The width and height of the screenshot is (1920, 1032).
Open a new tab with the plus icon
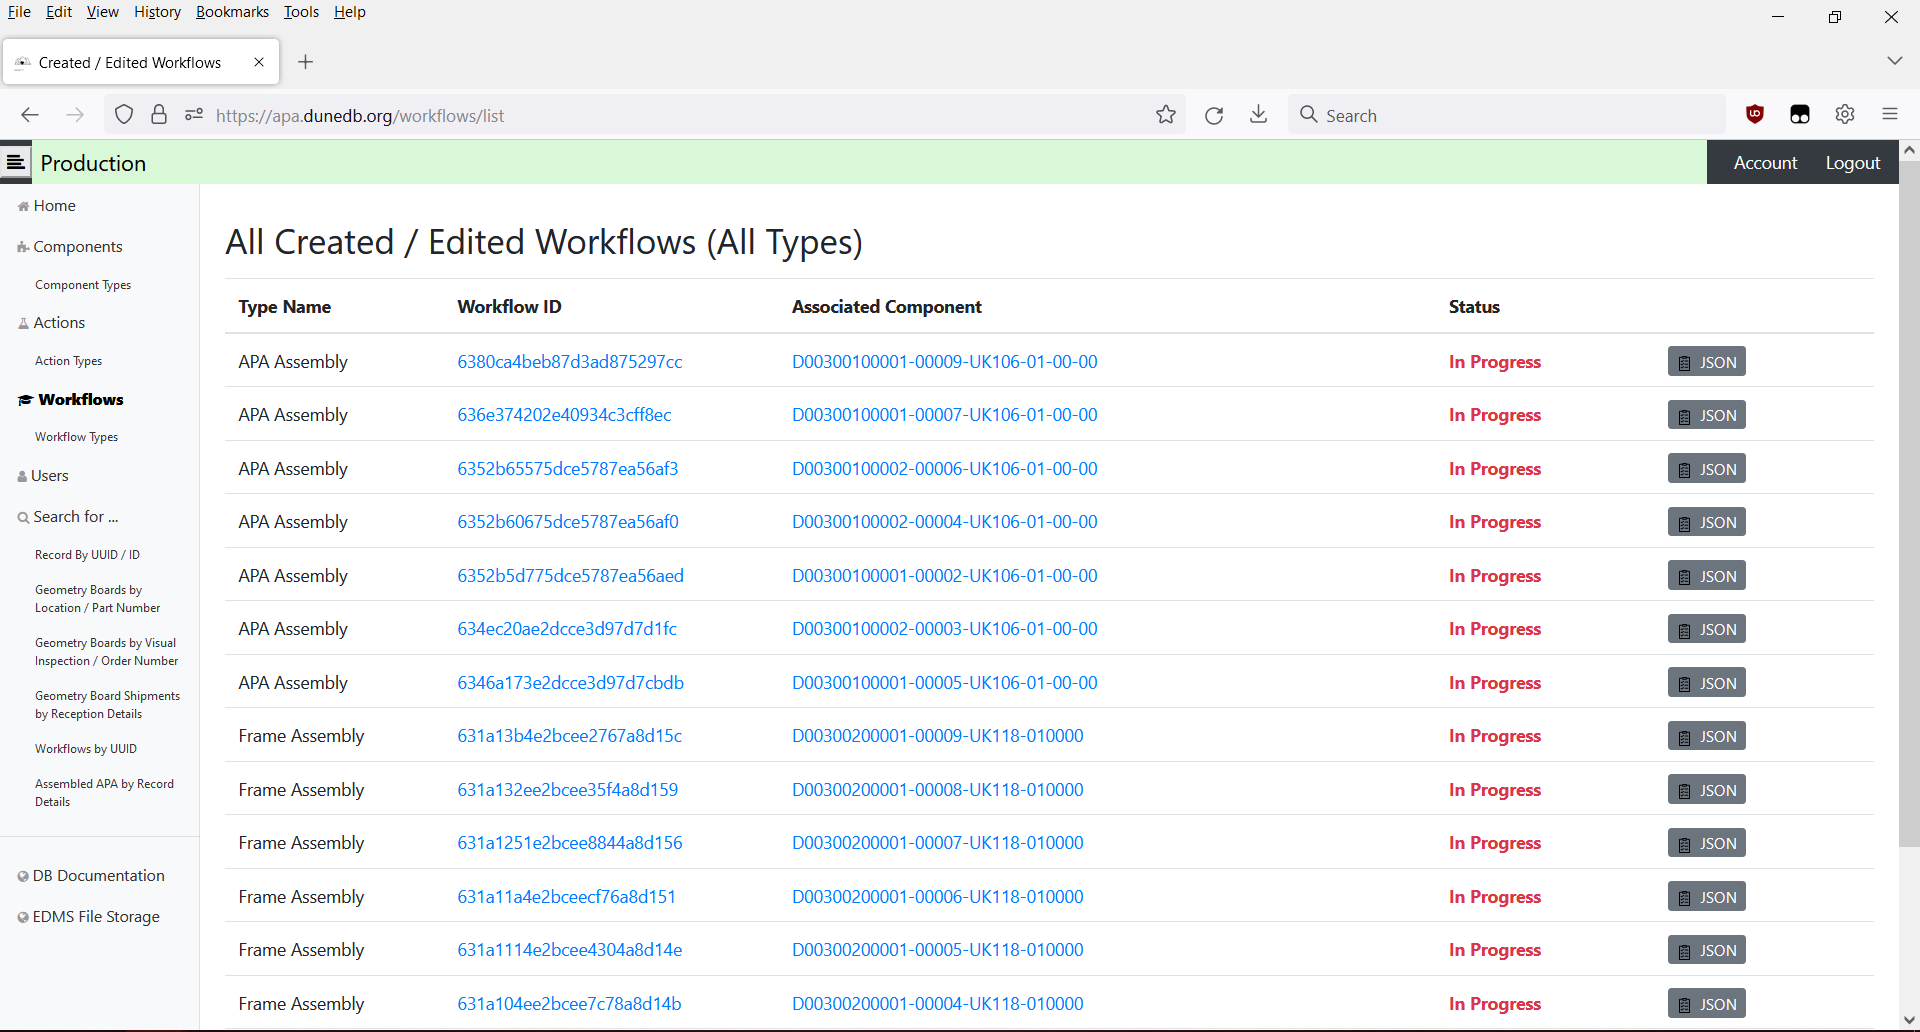(x=306, y=62)
